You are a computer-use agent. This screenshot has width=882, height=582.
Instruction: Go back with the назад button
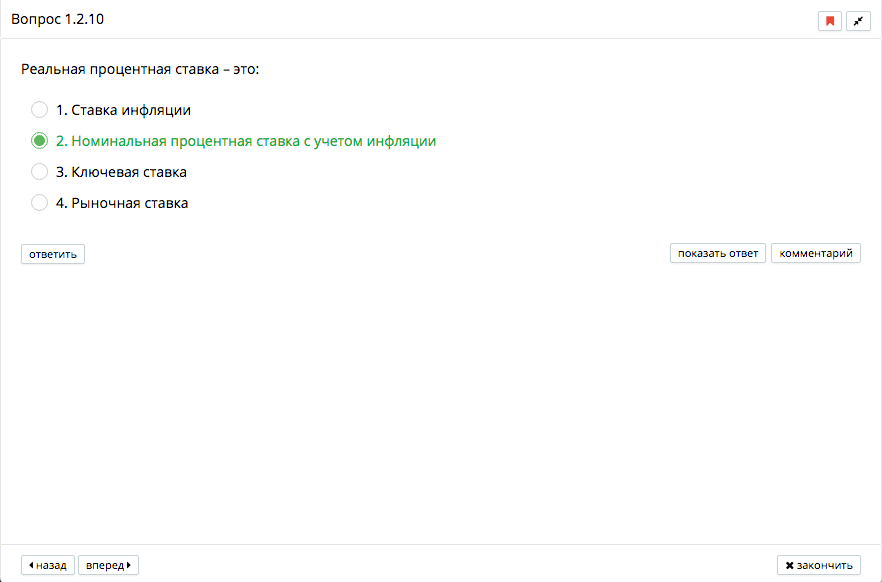(x=48, y=566)
